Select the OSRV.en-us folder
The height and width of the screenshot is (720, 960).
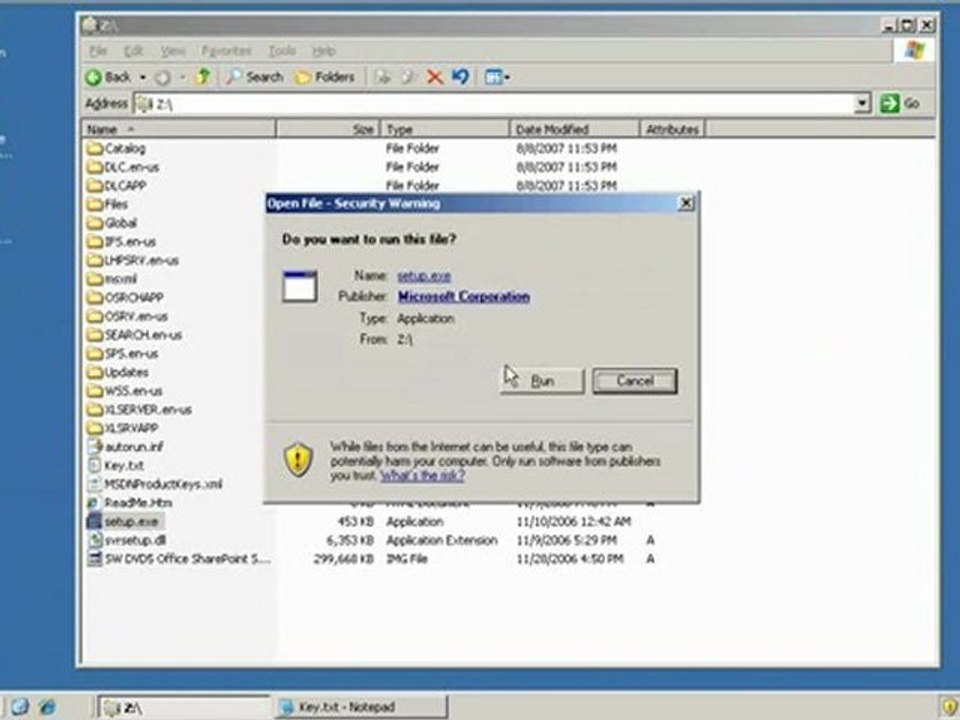(127, 317)
